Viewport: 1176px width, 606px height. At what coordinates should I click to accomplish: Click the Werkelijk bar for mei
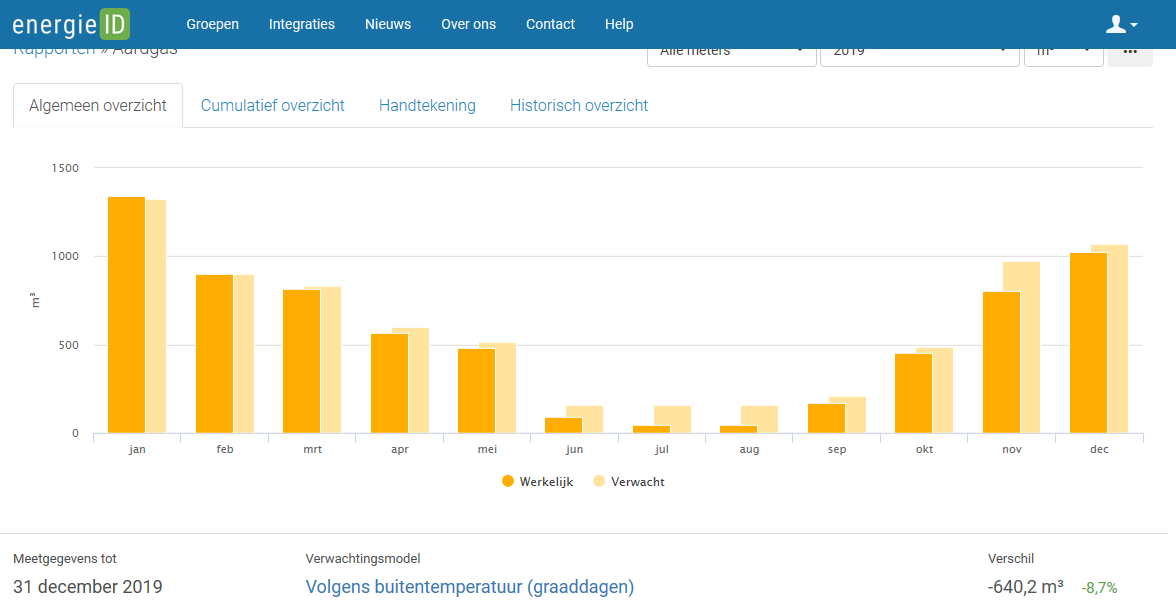476,391
